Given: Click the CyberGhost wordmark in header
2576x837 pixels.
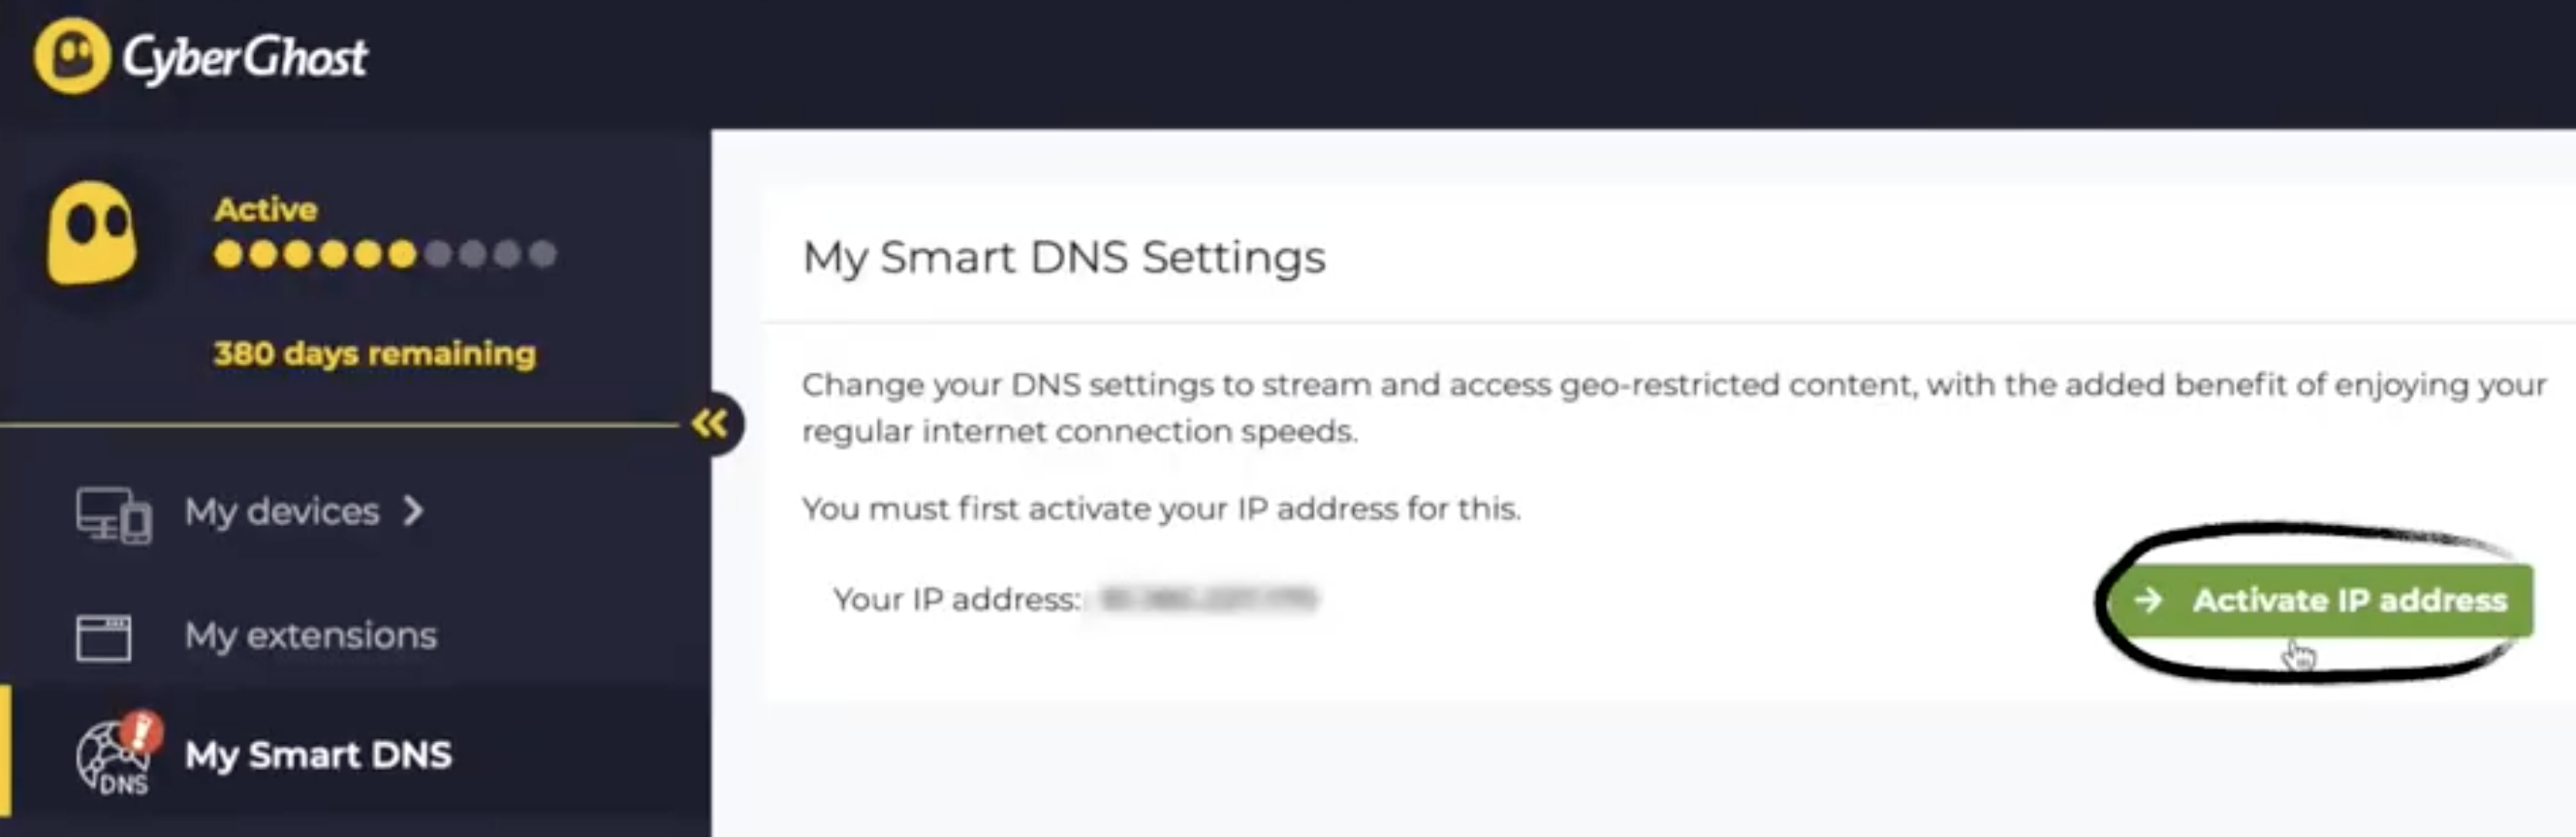Looking at the screenshot, I should [x=245, y=58].
